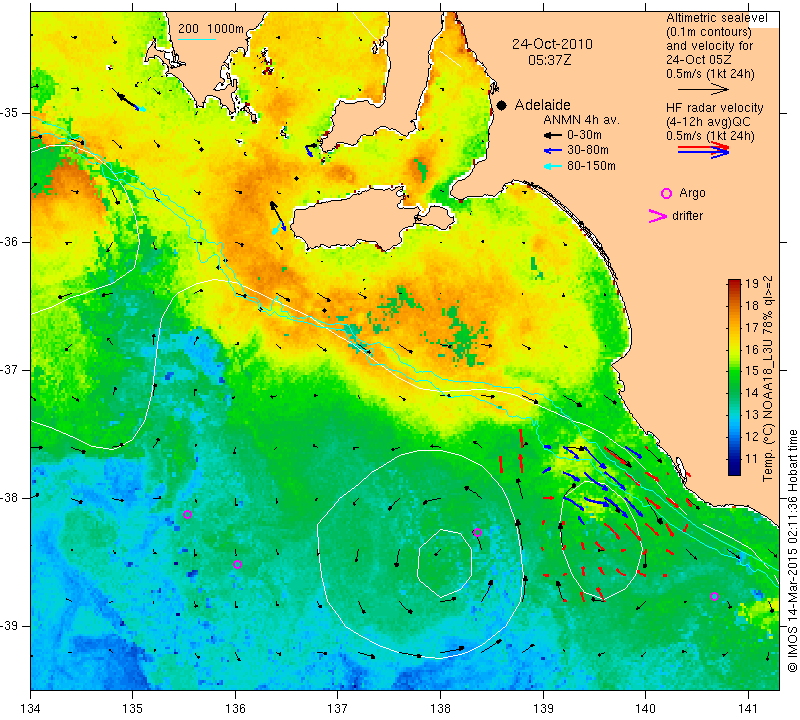This screenshot has width=800, height=720.
Task: Click the magenta Argo circle in the legend
Action: 666,193
